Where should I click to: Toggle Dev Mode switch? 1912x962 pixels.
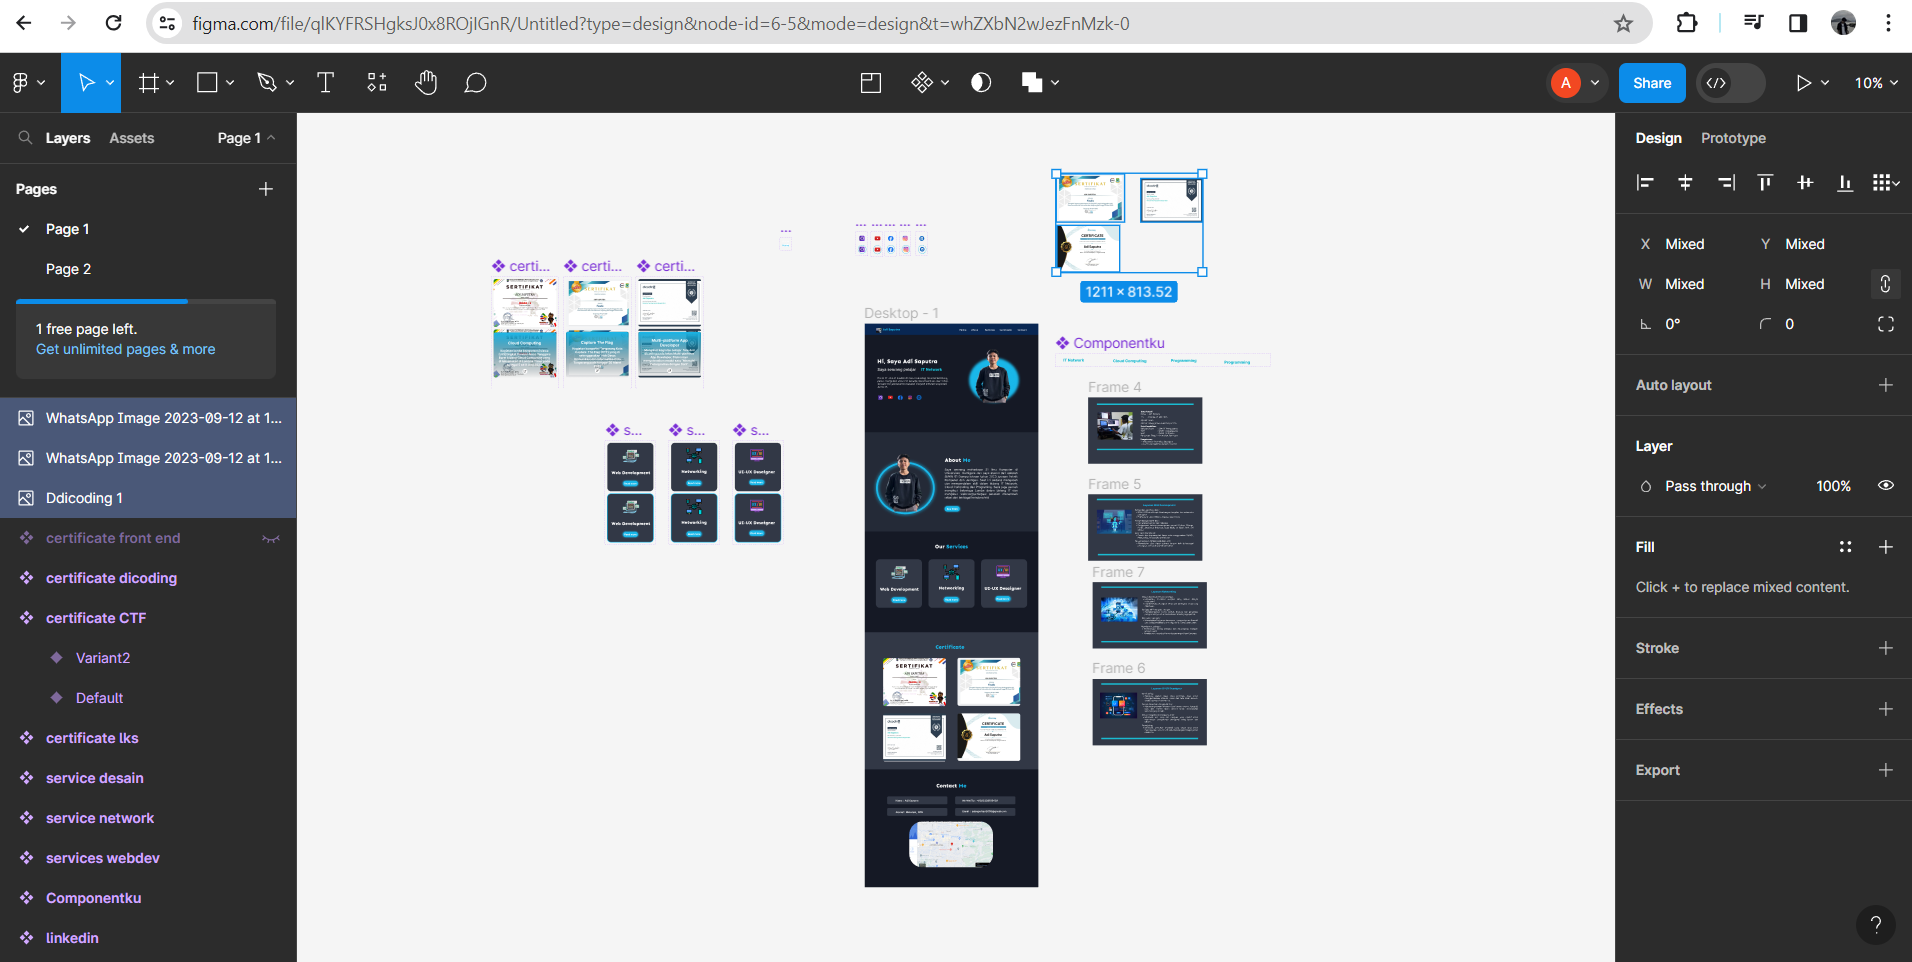(x=1730, y=83)
